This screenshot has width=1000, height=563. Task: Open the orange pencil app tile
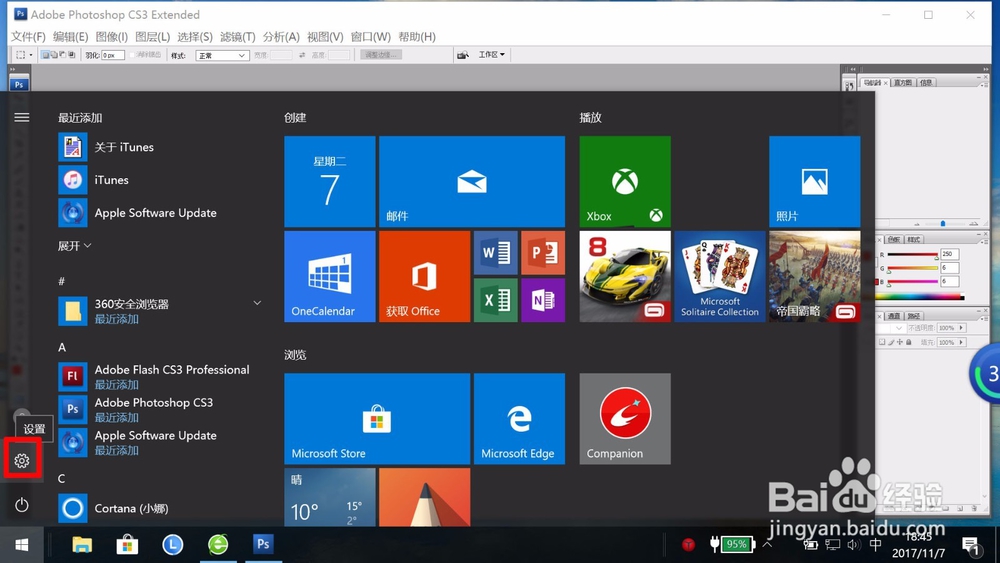[x=425, y=497]
